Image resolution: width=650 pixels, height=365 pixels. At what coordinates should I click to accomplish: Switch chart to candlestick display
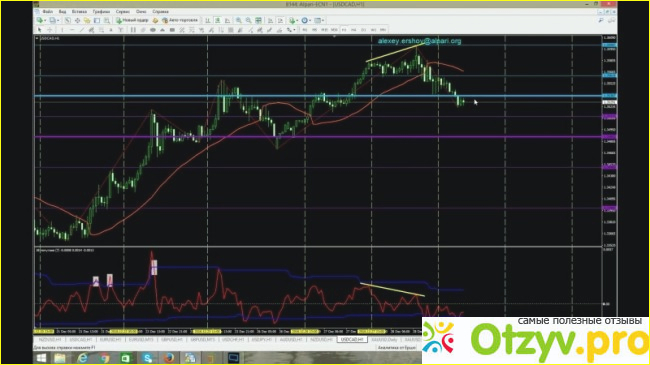tap(217, 20)
